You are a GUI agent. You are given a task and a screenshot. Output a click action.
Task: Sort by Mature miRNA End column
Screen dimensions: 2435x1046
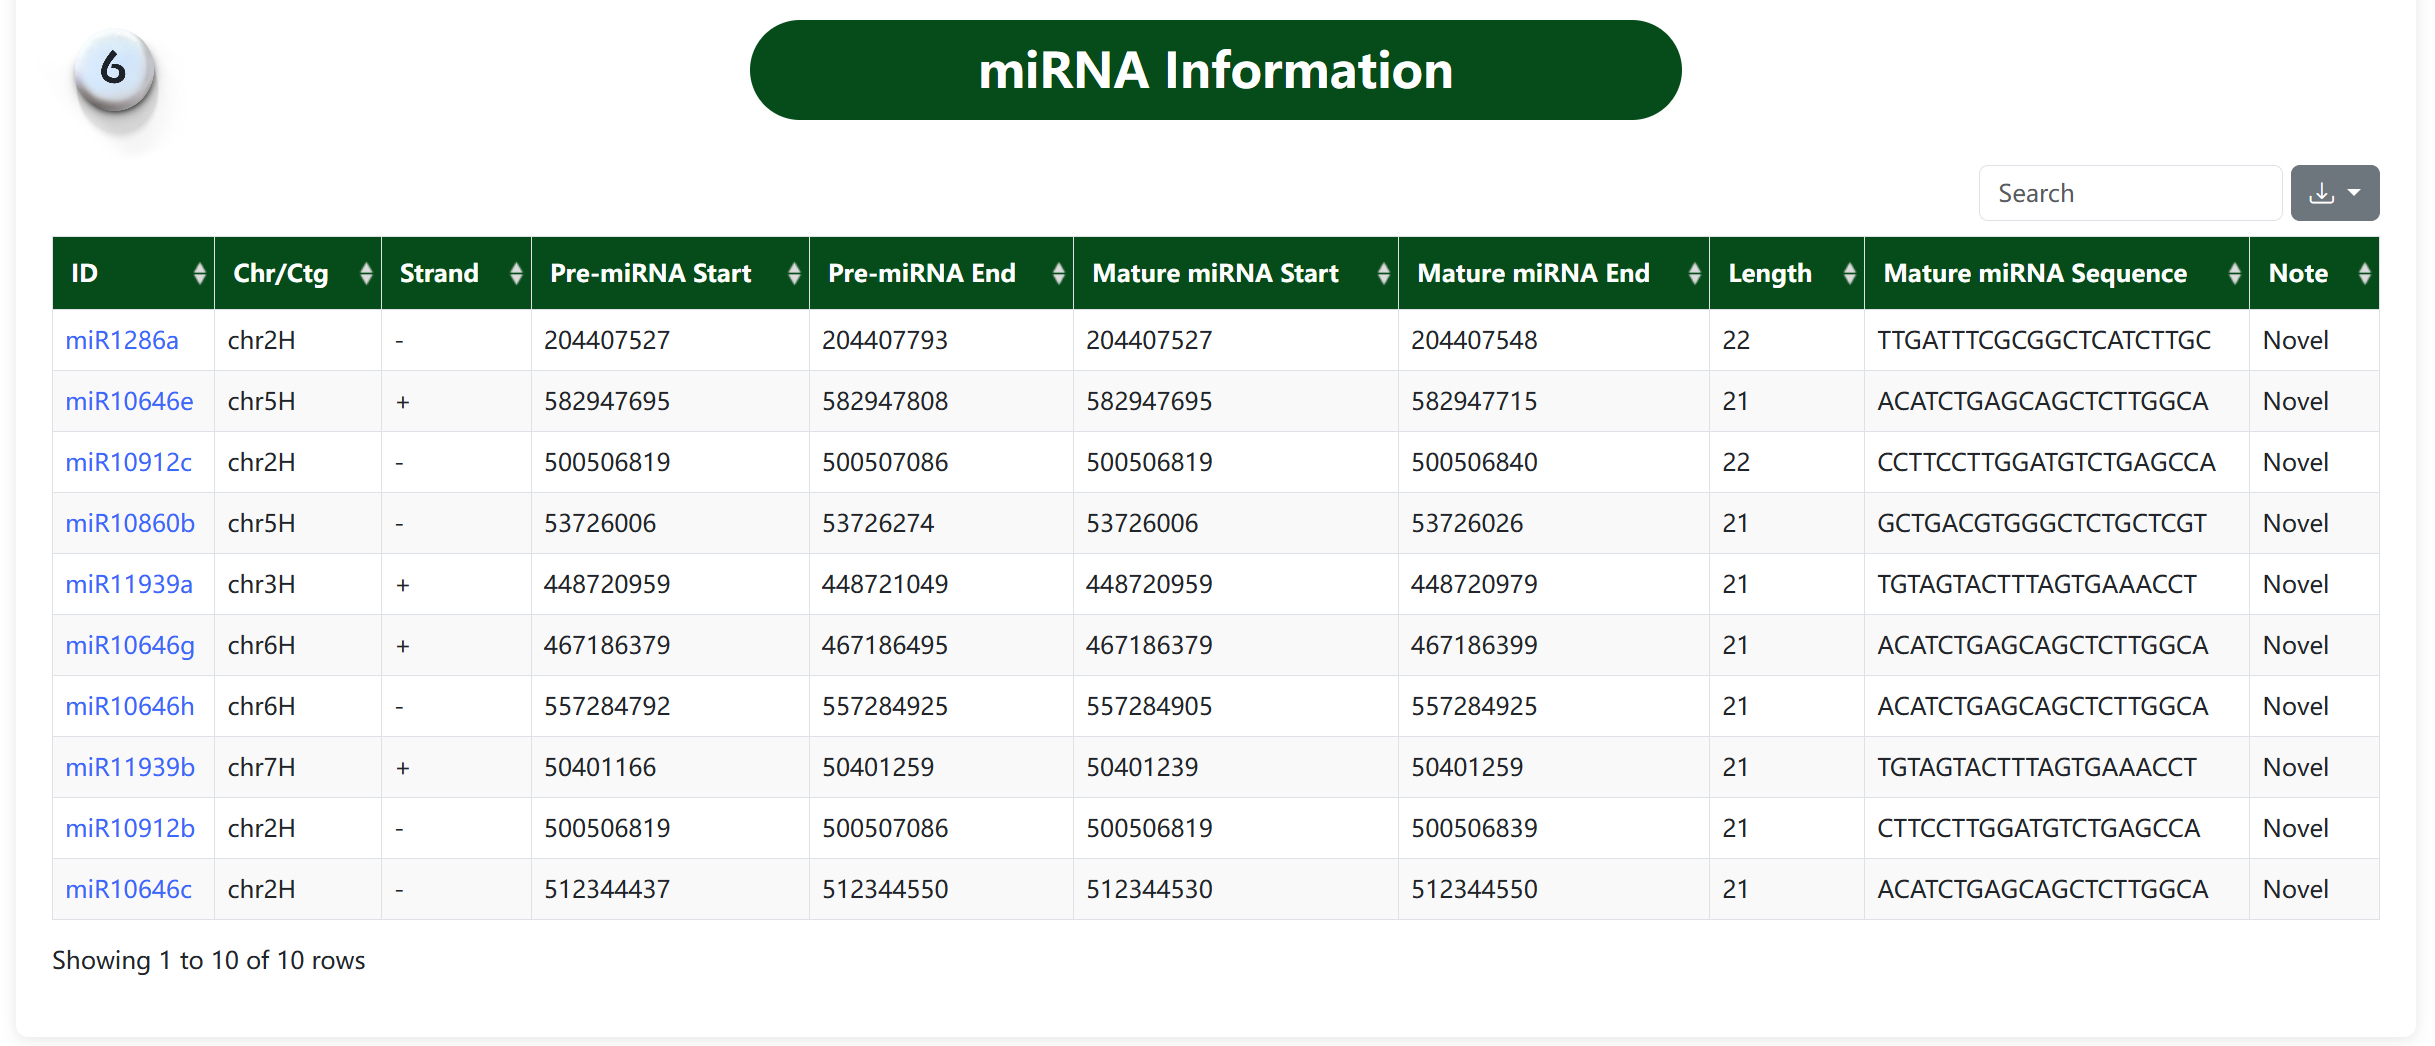pyautogui.click(x=1694, y=273)
